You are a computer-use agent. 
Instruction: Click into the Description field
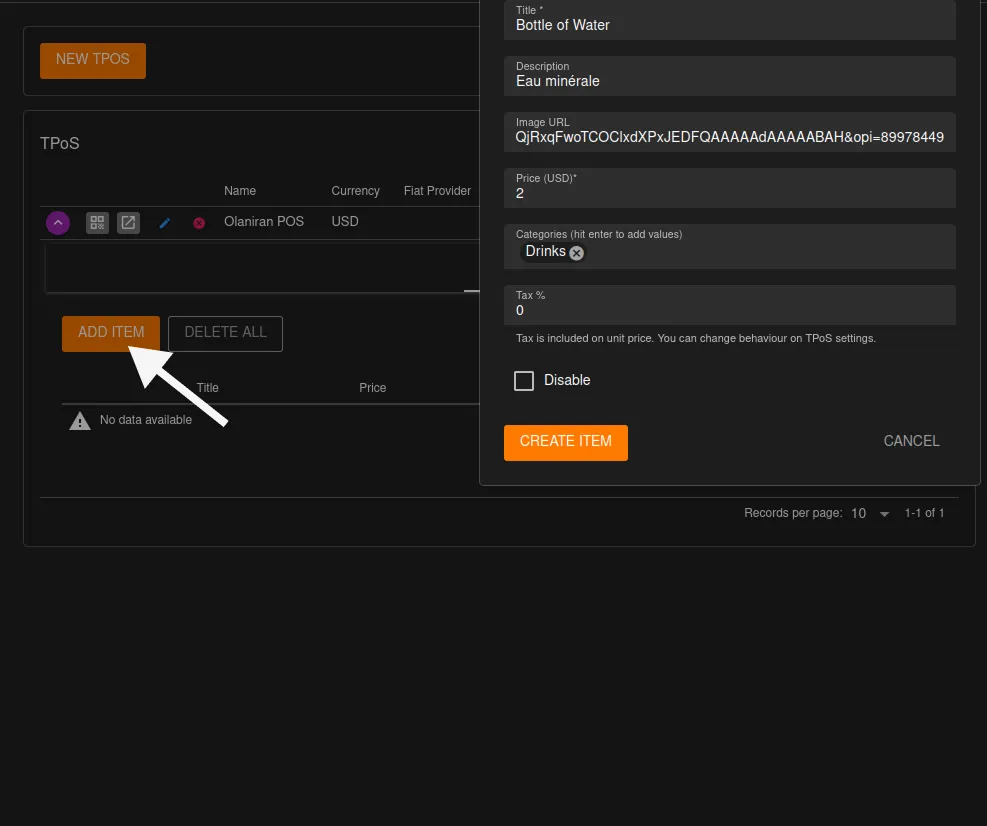[729, 81]
